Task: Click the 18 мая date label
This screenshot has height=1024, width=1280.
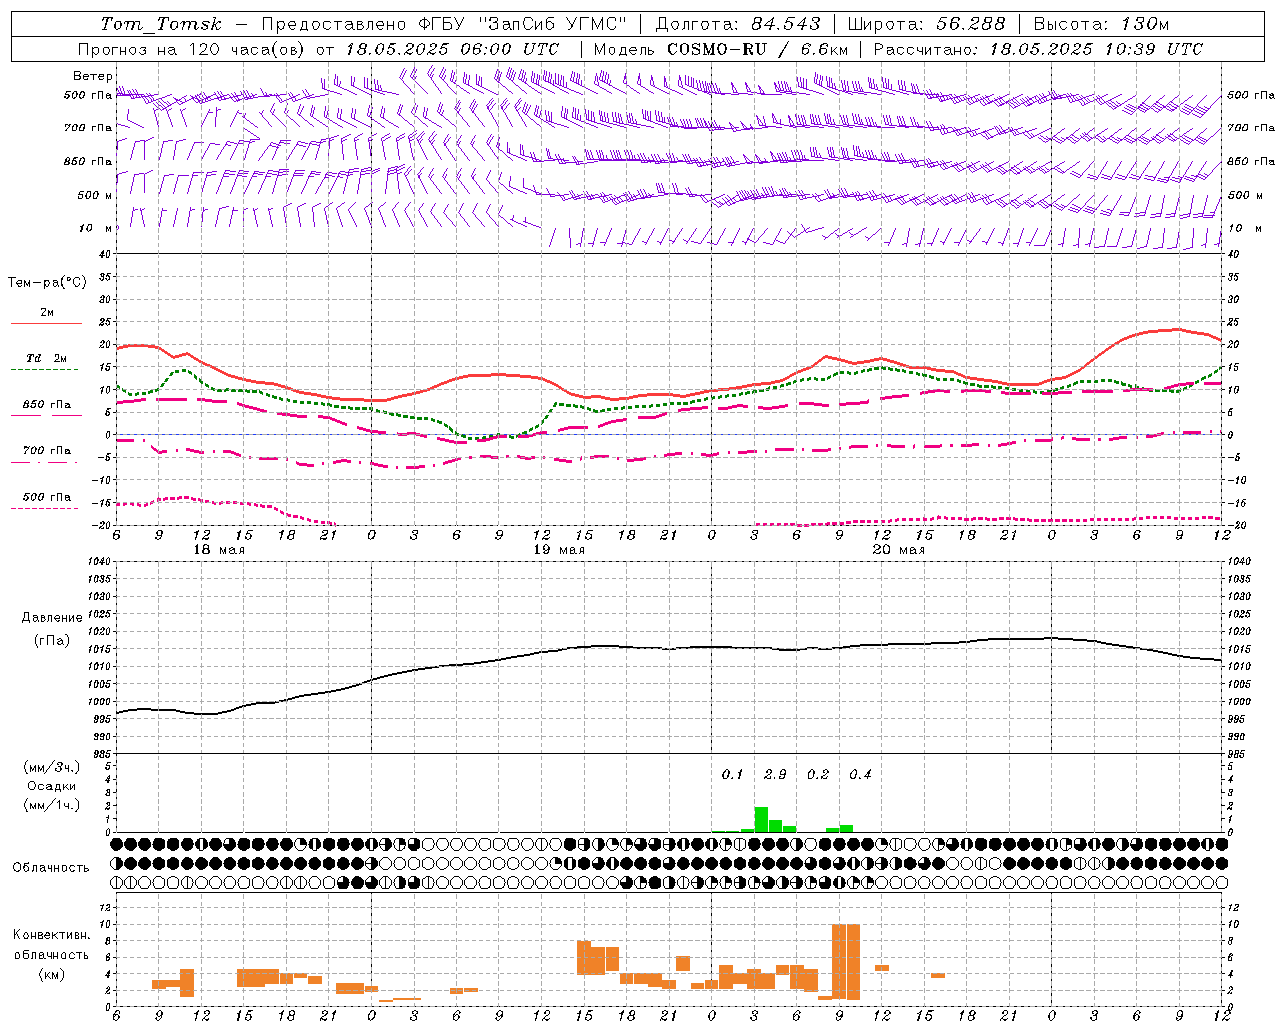Action: [x=218, y=550]
